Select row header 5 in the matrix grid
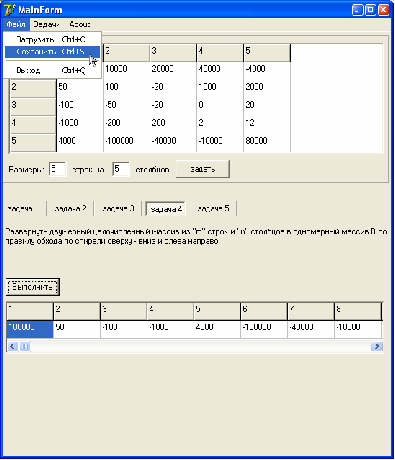This screenshot has width=395, height=460. click(33, 142)
